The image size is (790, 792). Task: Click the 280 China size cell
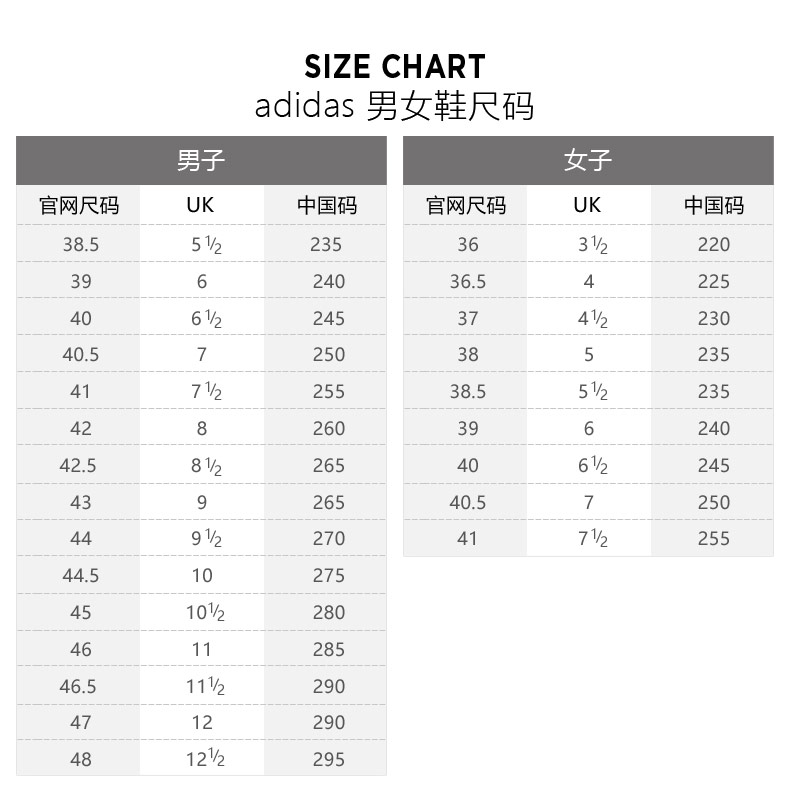[x=327, y=613]
